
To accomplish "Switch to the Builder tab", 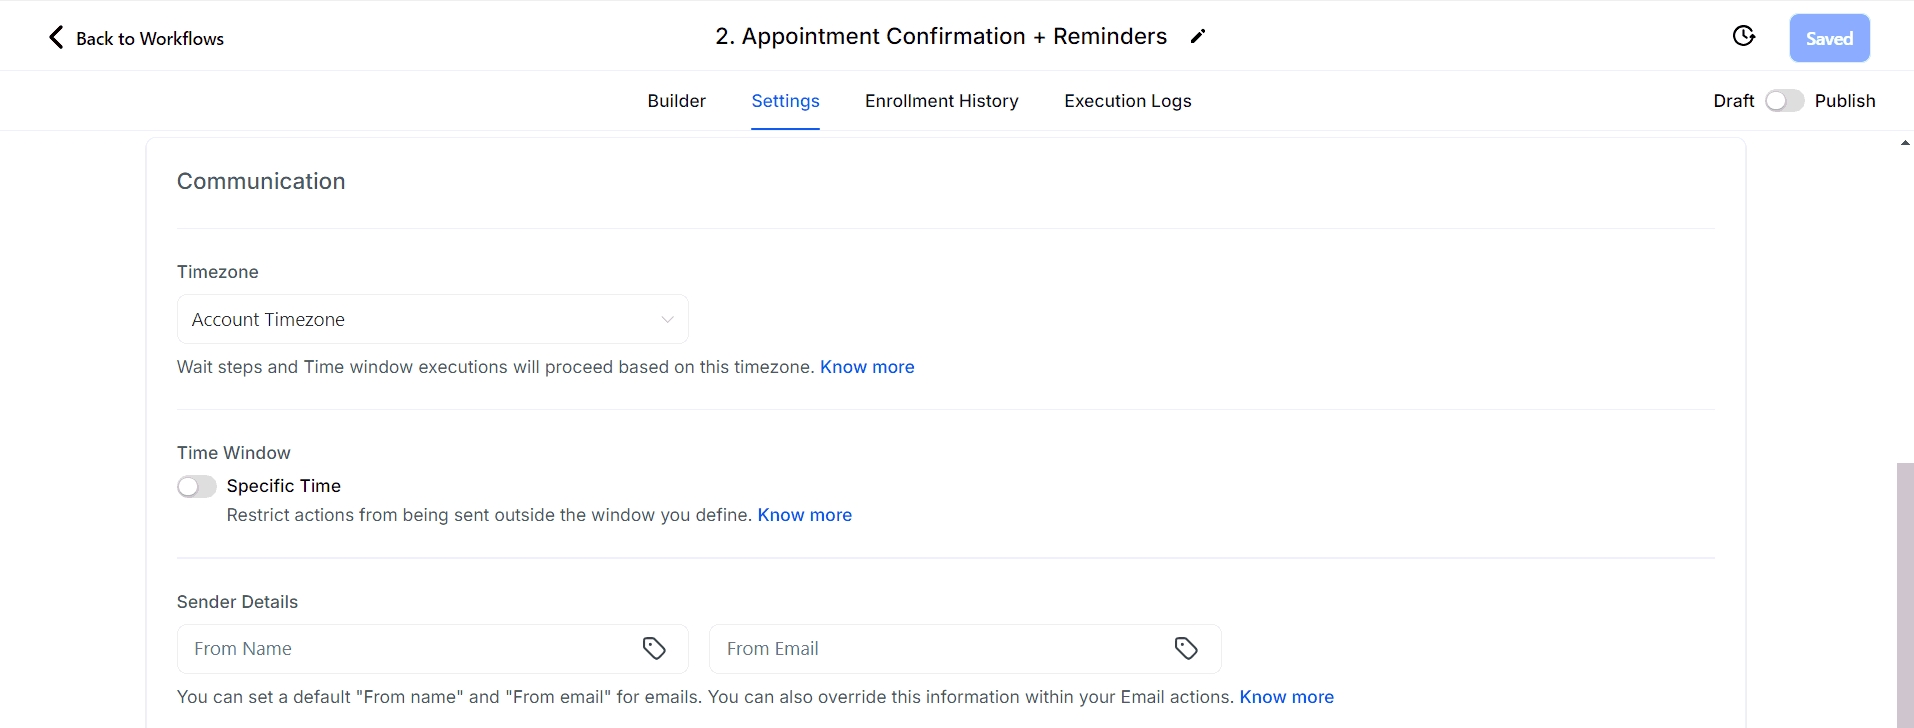I will (x=676, y=101).
